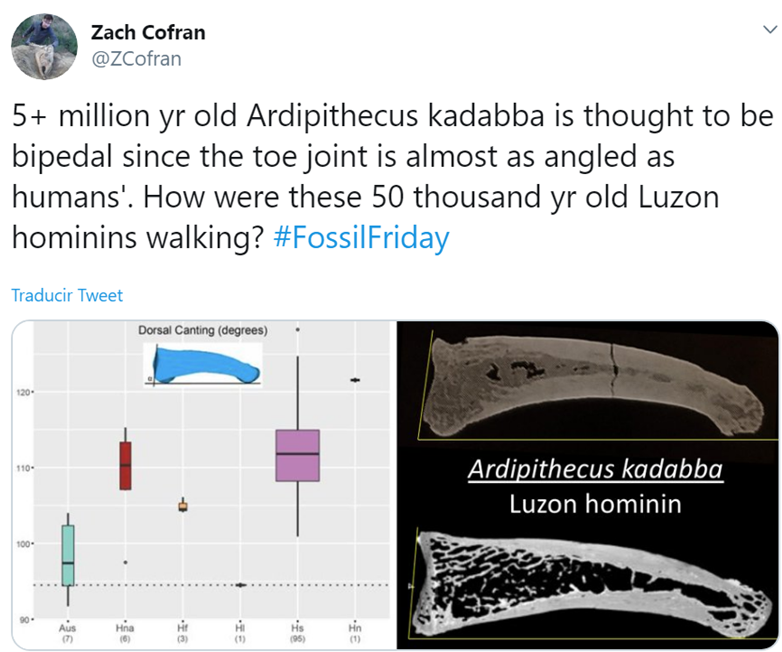Click the Hl data point on dotted line

pos(240,585)
